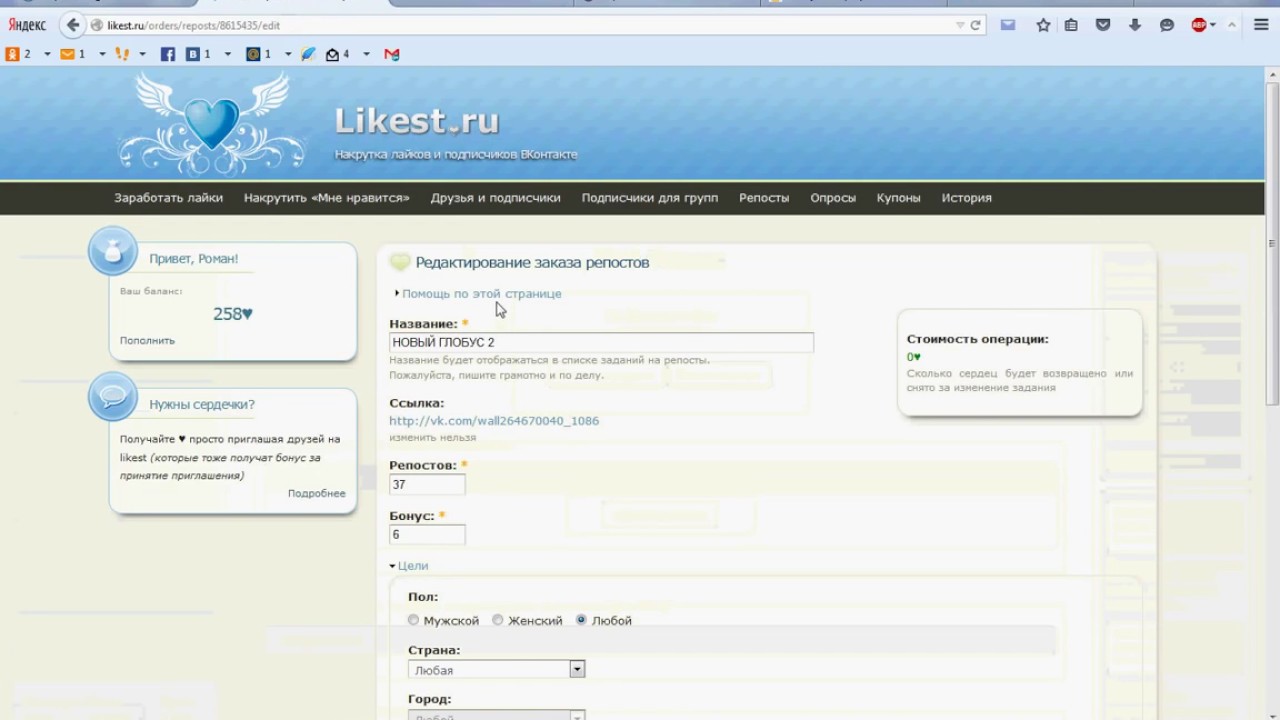Click the chat smiley bubble icon
The width and height of the screenshot is (1280, 720).
click(1167, 25)
